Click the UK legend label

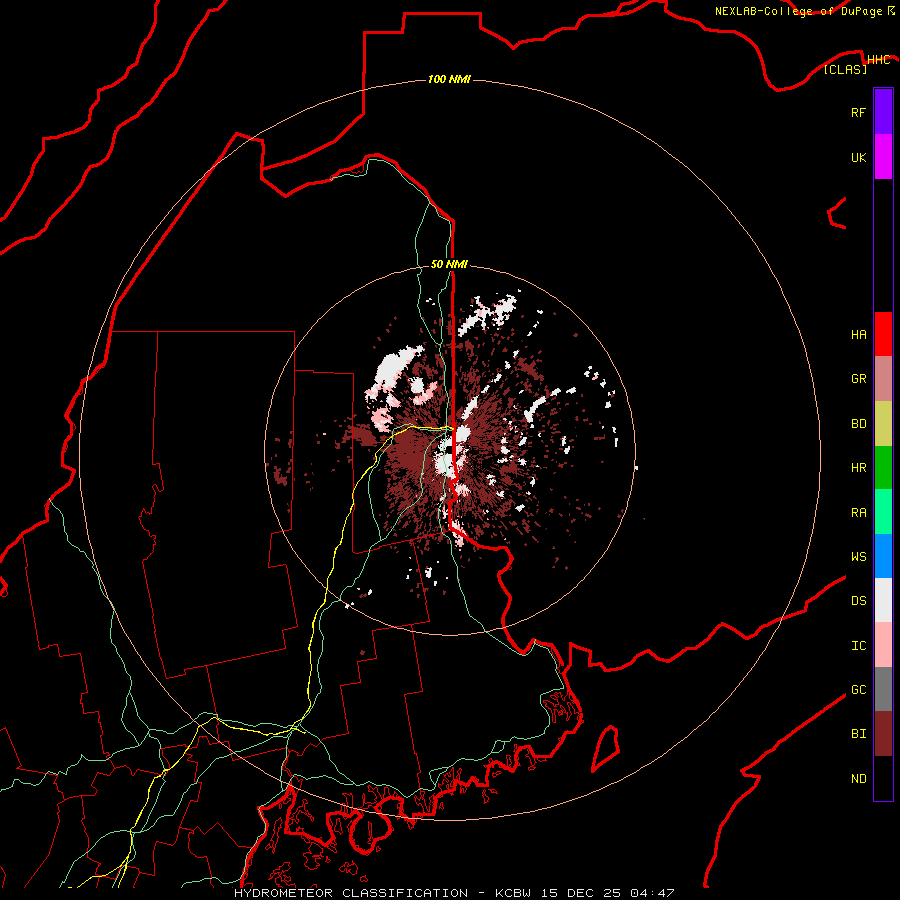[x=858, y=157]
